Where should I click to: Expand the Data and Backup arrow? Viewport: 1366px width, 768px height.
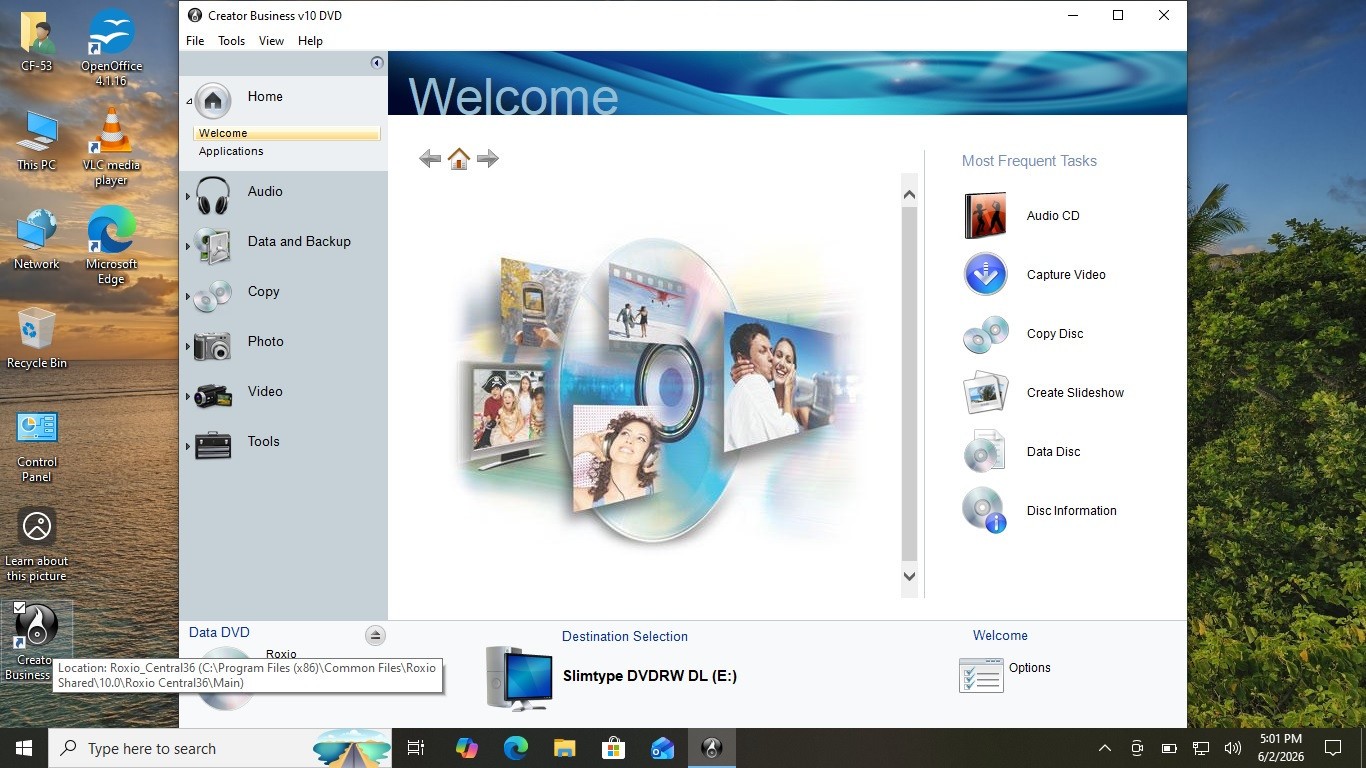click(x=188, y=246)
